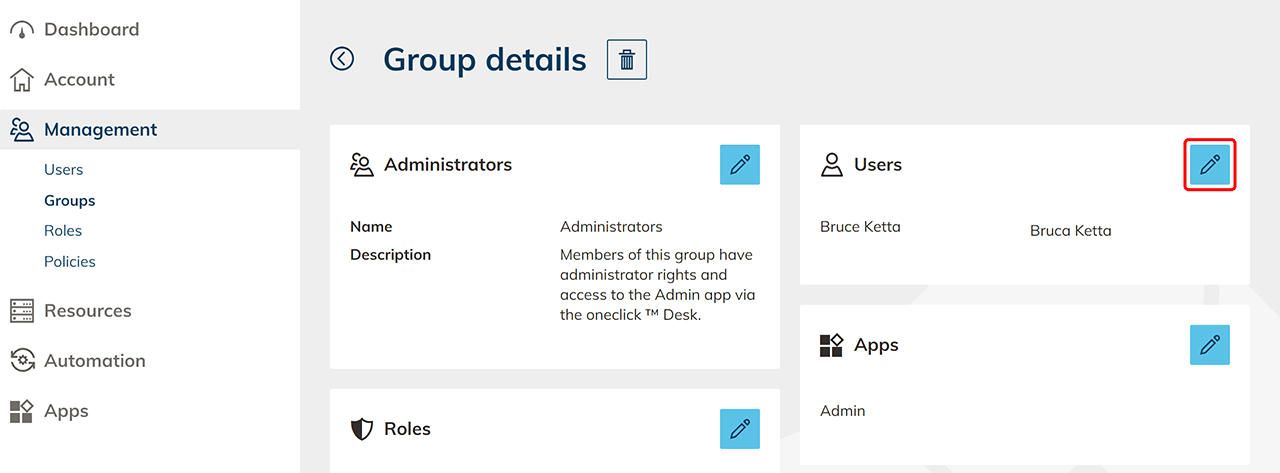Open Roles in the Management submenu
Image resolution: width=1280 pixels, height=473 pixels.
click(63, 231)
